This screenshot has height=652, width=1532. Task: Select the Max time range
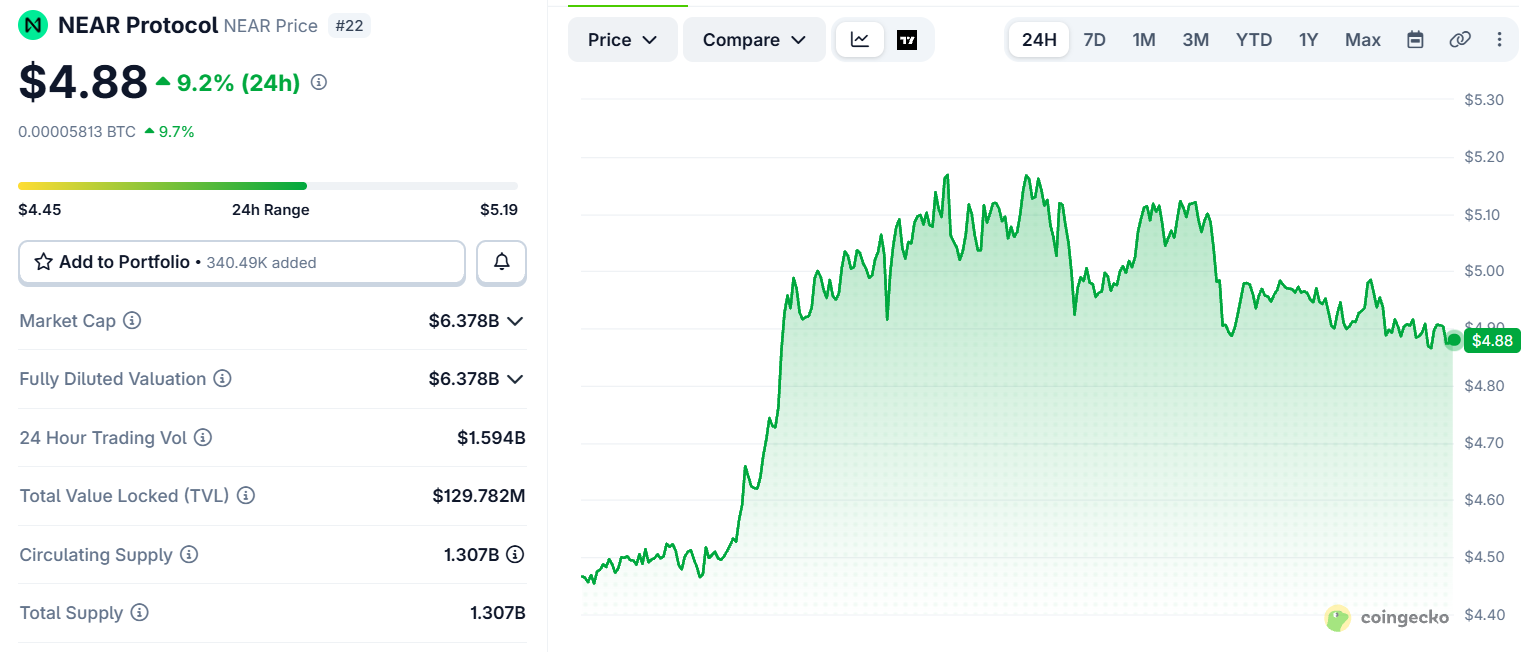[x=1363, y=40]
